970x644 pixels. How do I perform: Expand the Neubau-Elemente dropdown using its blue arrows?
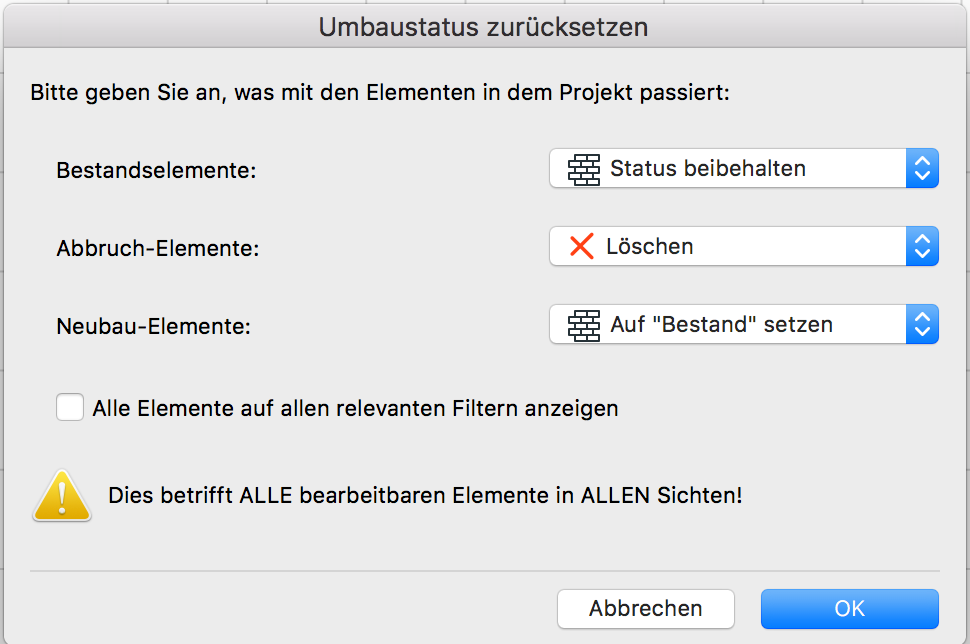[x=922, y=325]
